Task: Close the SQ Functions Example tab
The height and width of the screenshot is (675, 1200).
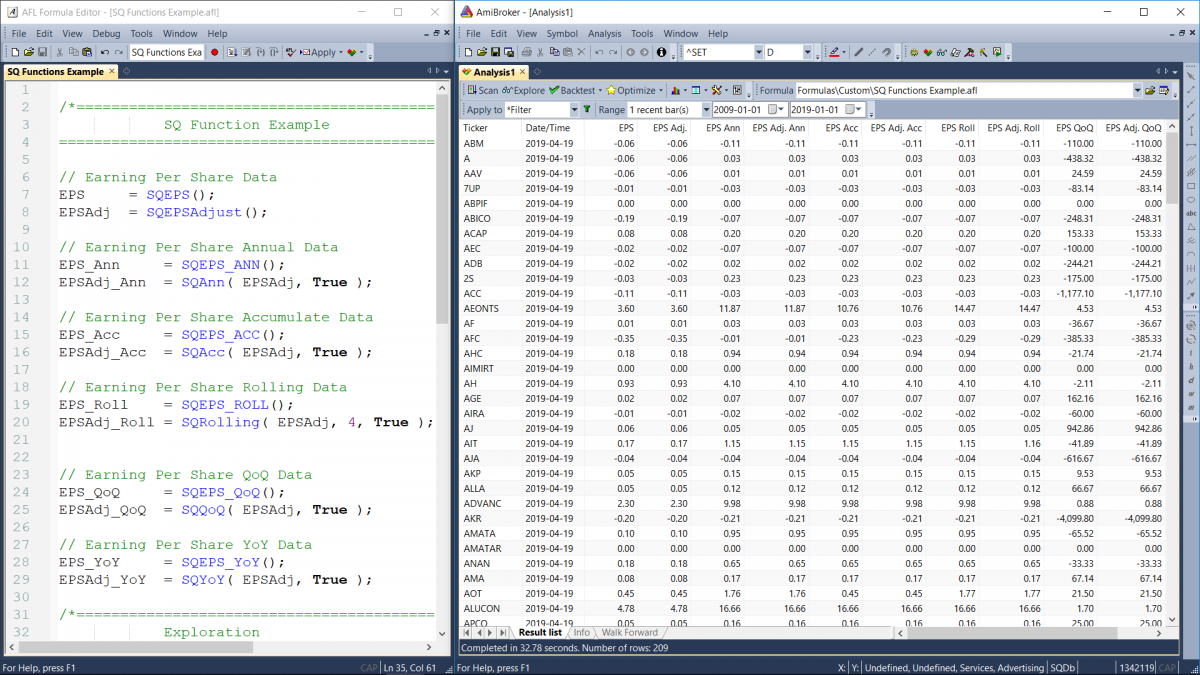Action: 112,71
